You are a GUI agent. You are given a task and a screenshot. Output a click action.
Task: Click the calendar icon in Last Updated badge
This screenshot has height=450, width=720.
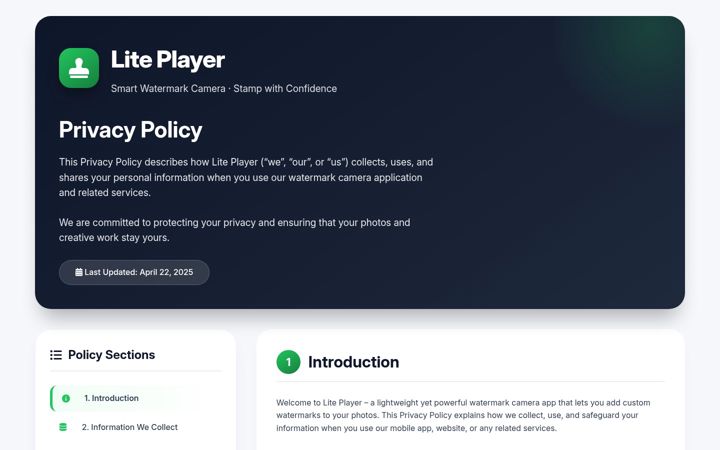pyautogui.click(x=79, y=272)
